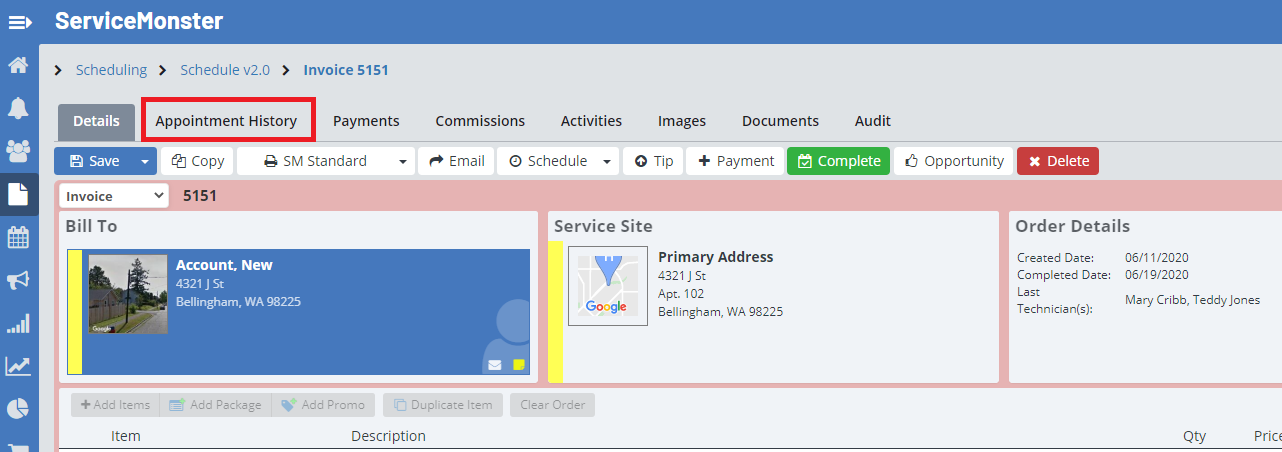
Task: Open the line chart icon in sidebar
Action: click(18, 366)
